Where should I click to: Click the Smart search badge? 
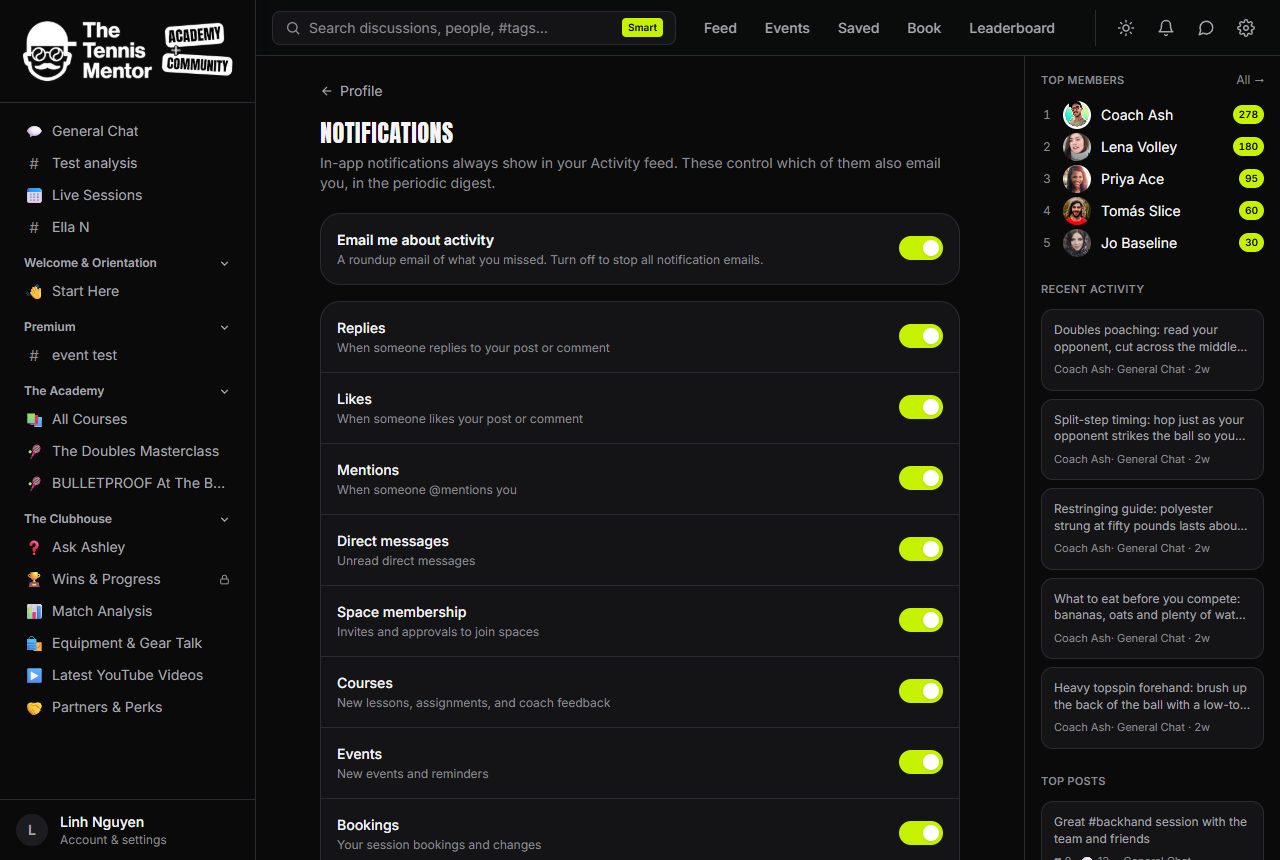[x=642, y=28]
